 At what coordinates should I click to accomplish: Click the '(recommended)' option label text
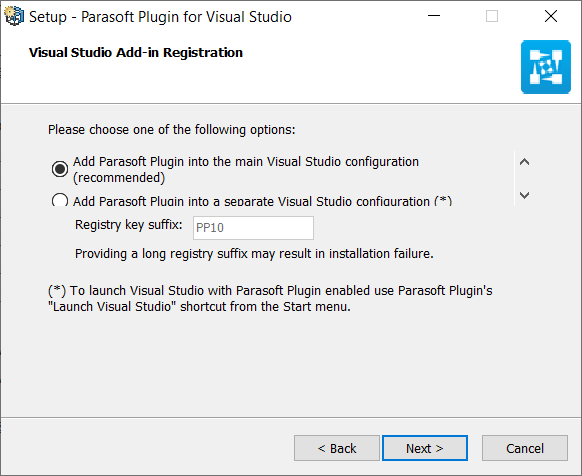[x=119, y=178]
